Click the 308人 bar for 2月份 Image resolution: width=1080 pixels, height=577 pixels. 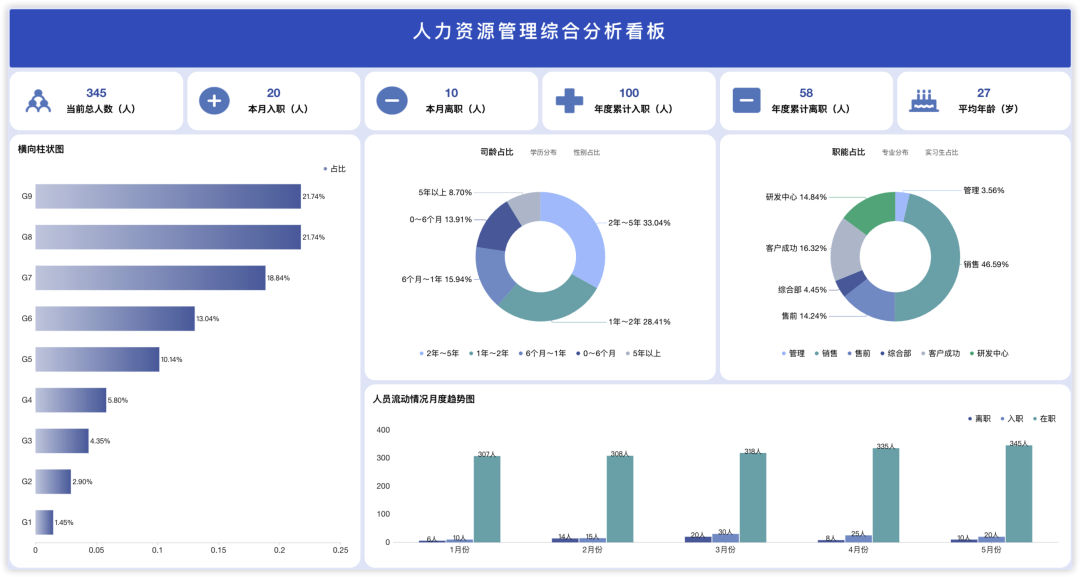(x=620, y=499)
